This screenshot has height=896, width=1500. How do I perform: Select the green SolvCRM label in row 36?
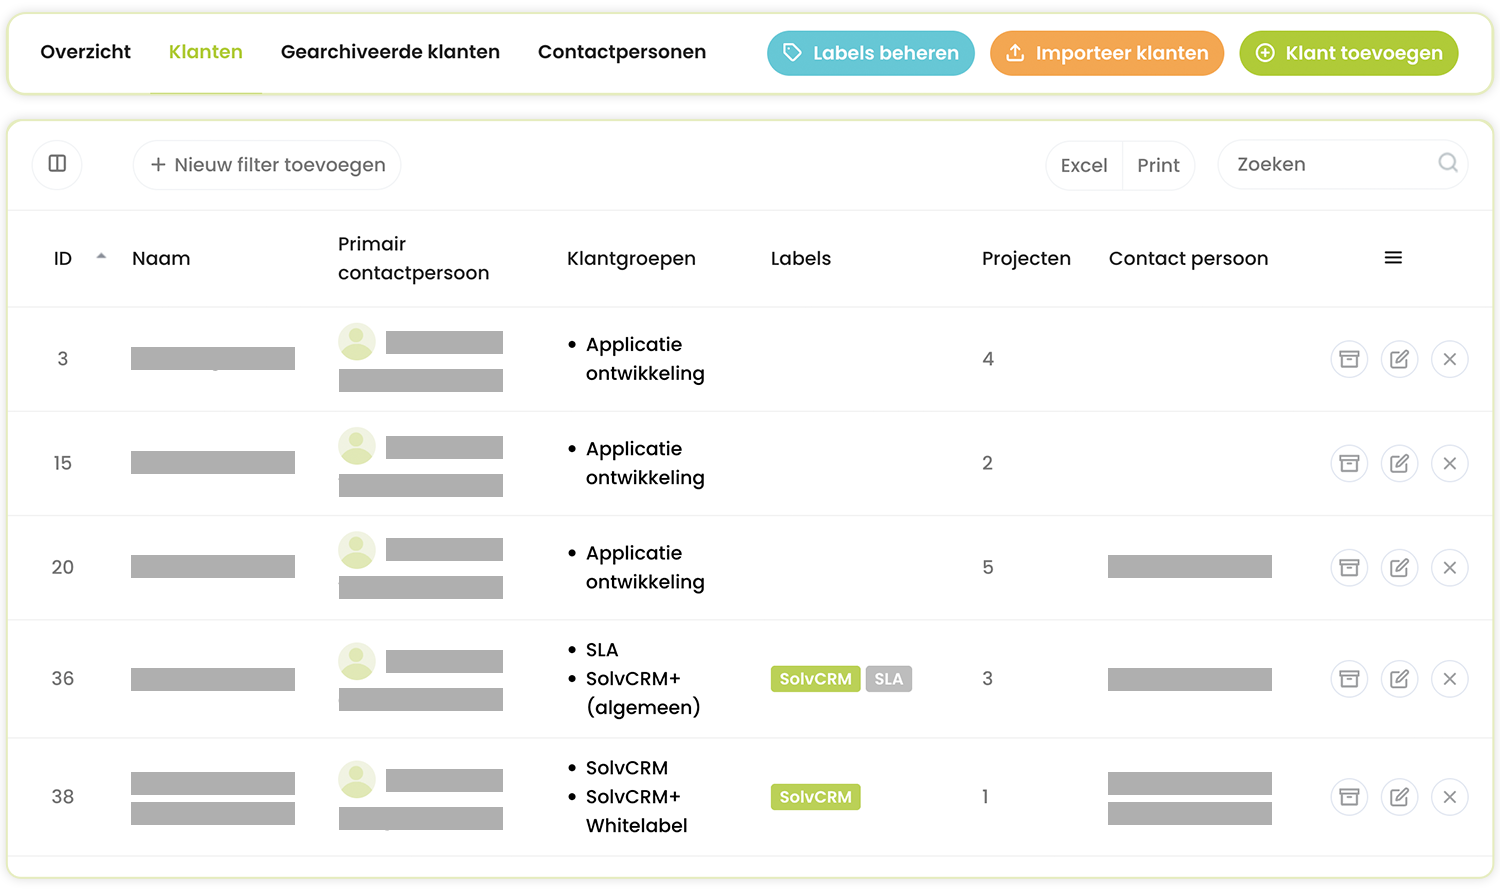(x=815, y=679)
